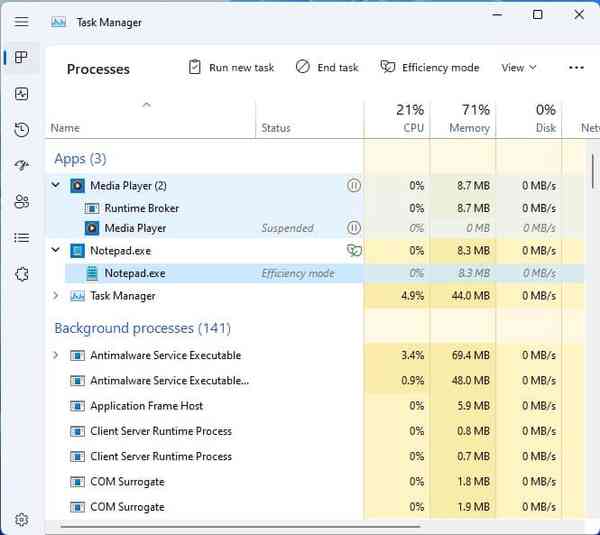
Task: Open the Processes page in sidebar
Action: (x=21, y=57)
